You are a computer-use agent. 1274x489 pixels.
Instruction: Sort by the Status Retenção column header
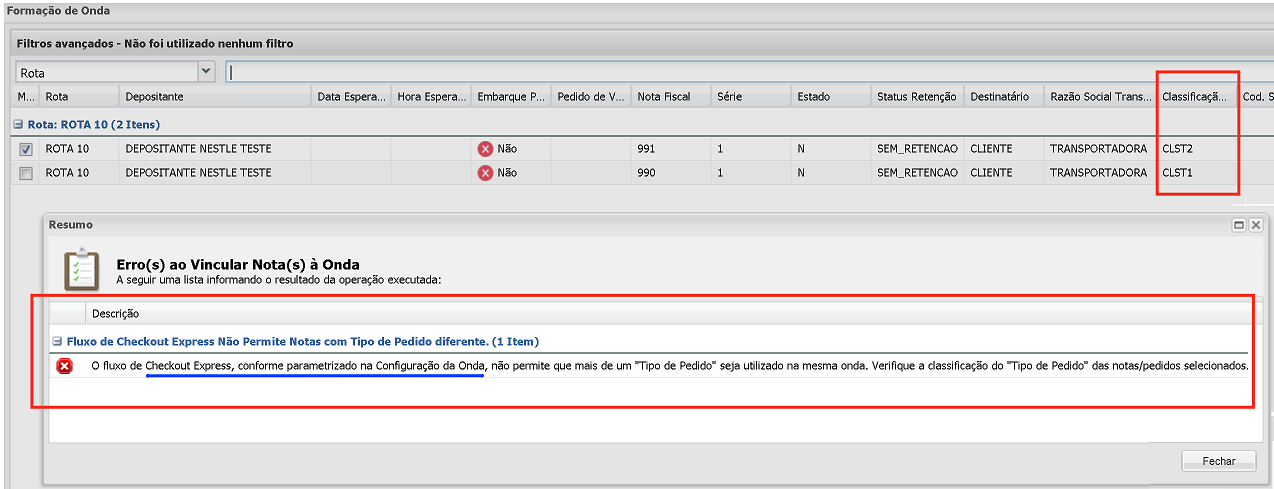pyautogui.click(x=918, y=97)
